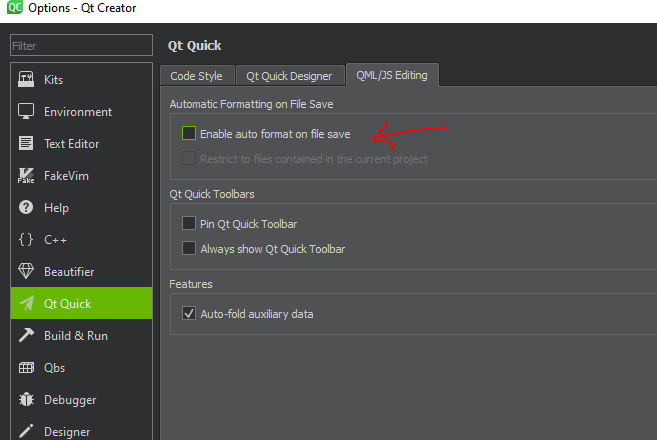
Task: Open the Designer pencil icon
Action: coord(27,431)
